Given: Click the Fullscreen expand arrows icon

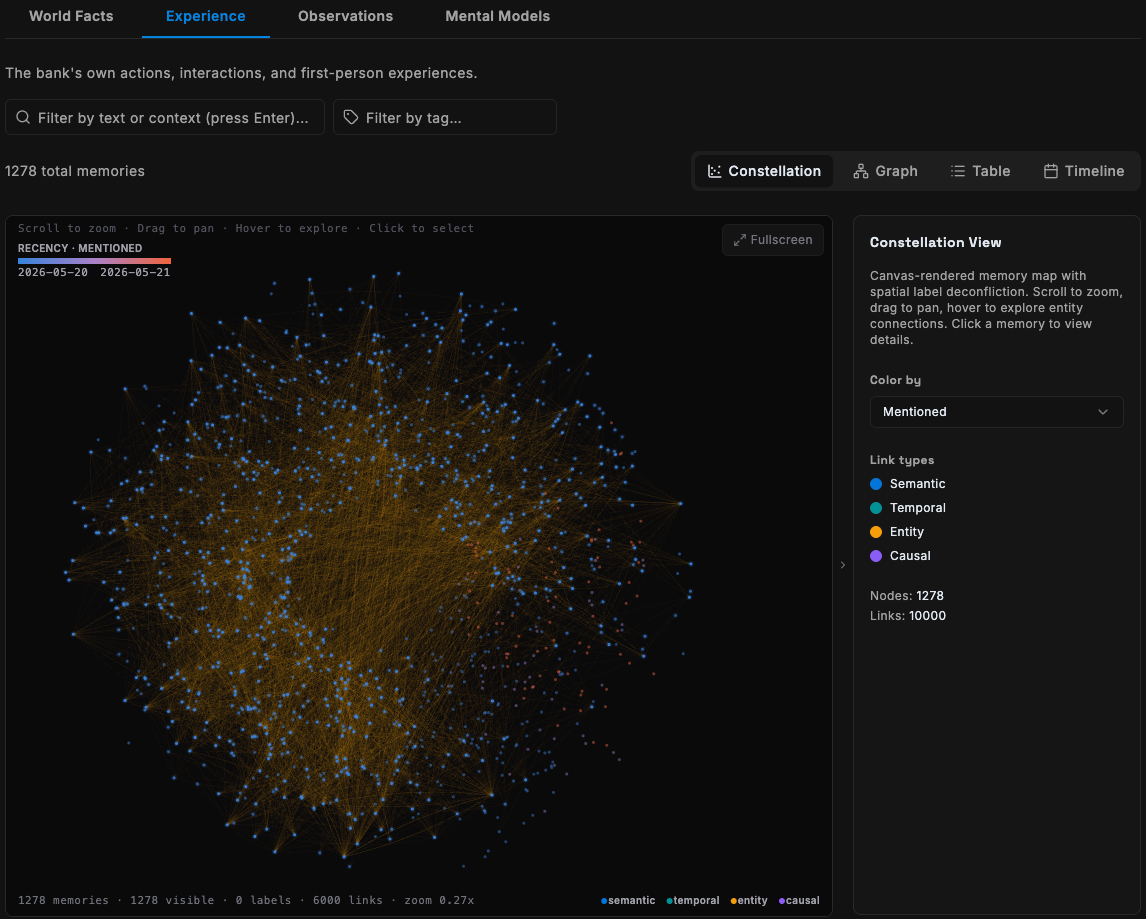Looking at the screenshot, I should coord(740,240).
